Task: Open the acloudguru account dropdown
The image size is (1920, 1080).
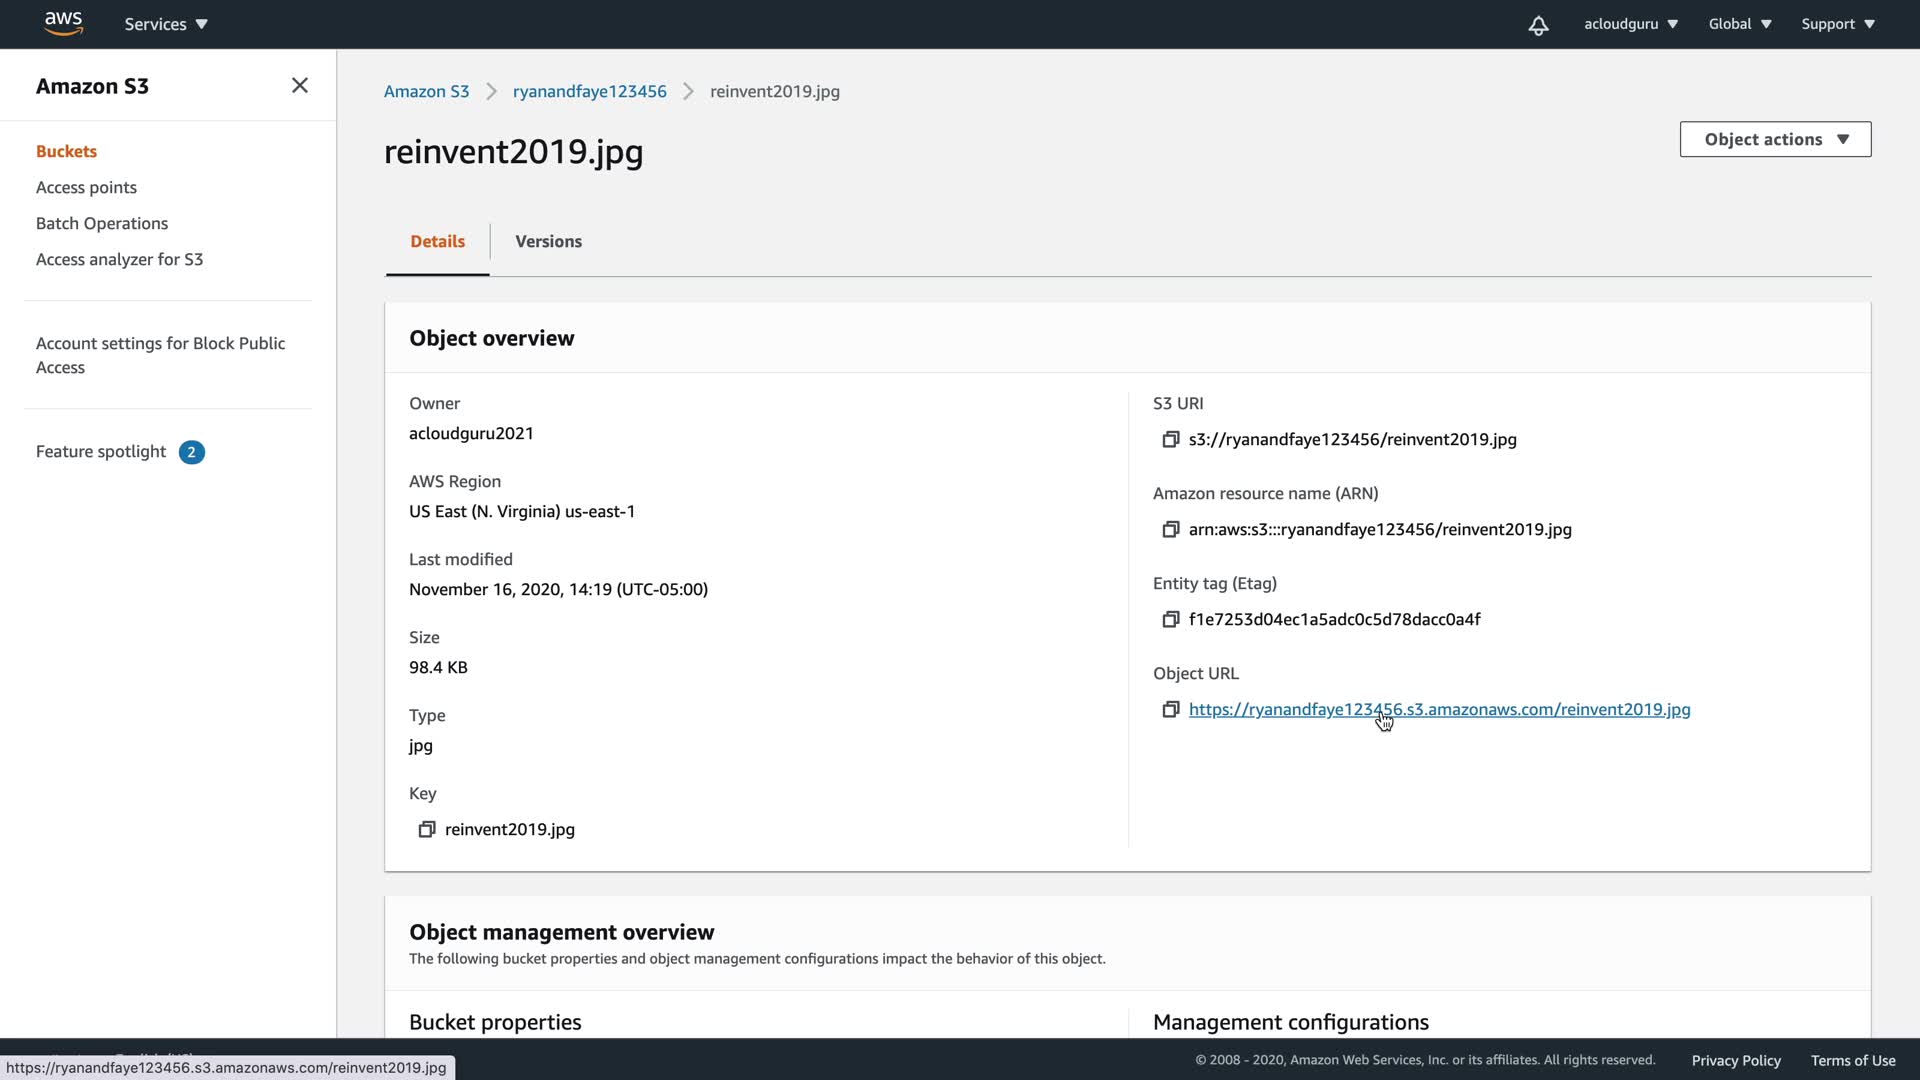Action: (1630, 24)
